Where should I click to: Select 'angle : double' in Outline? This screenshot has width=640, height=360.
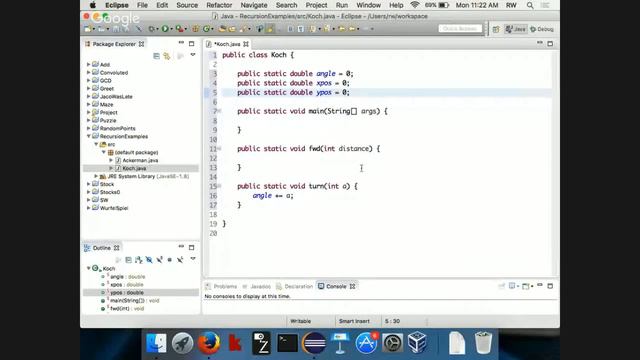tap(127, 277)
